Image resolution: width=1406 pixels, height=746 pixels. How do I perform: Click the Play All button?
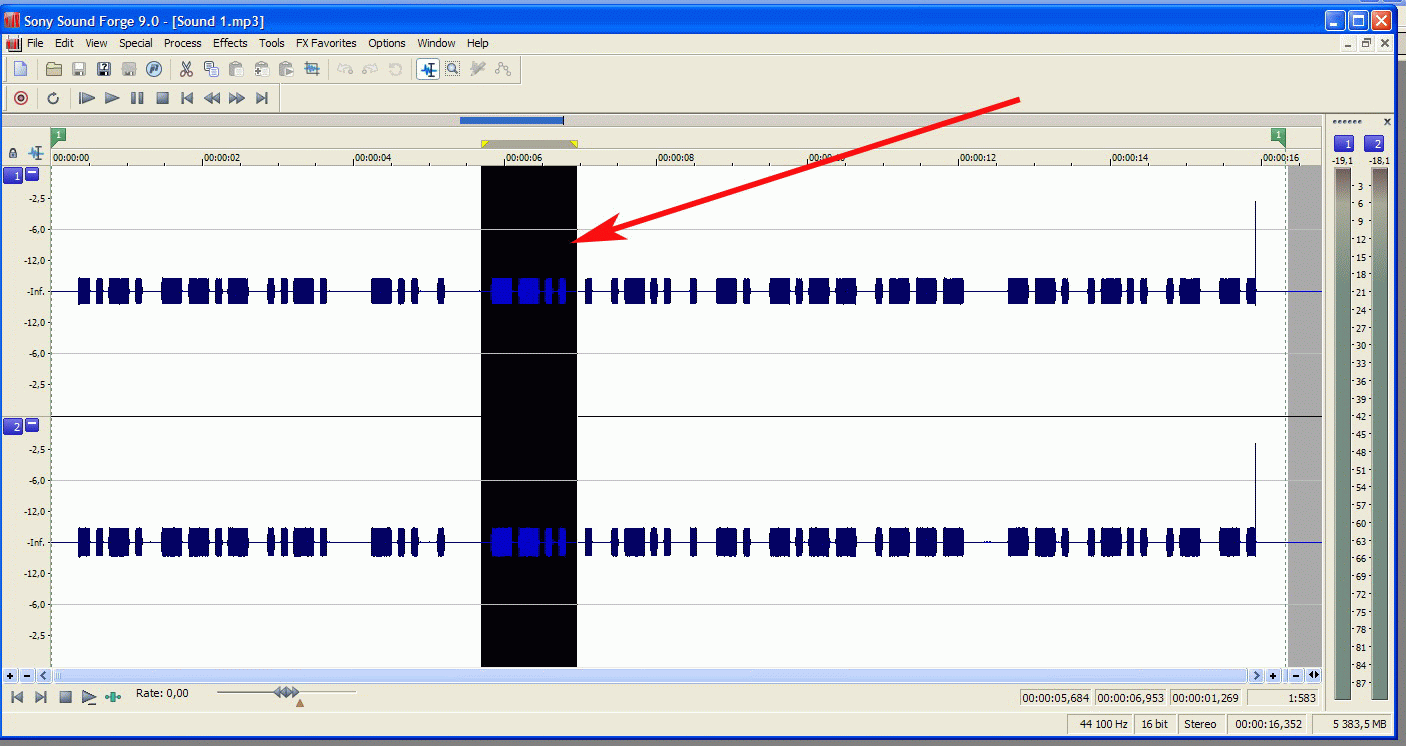click(87, 98)
